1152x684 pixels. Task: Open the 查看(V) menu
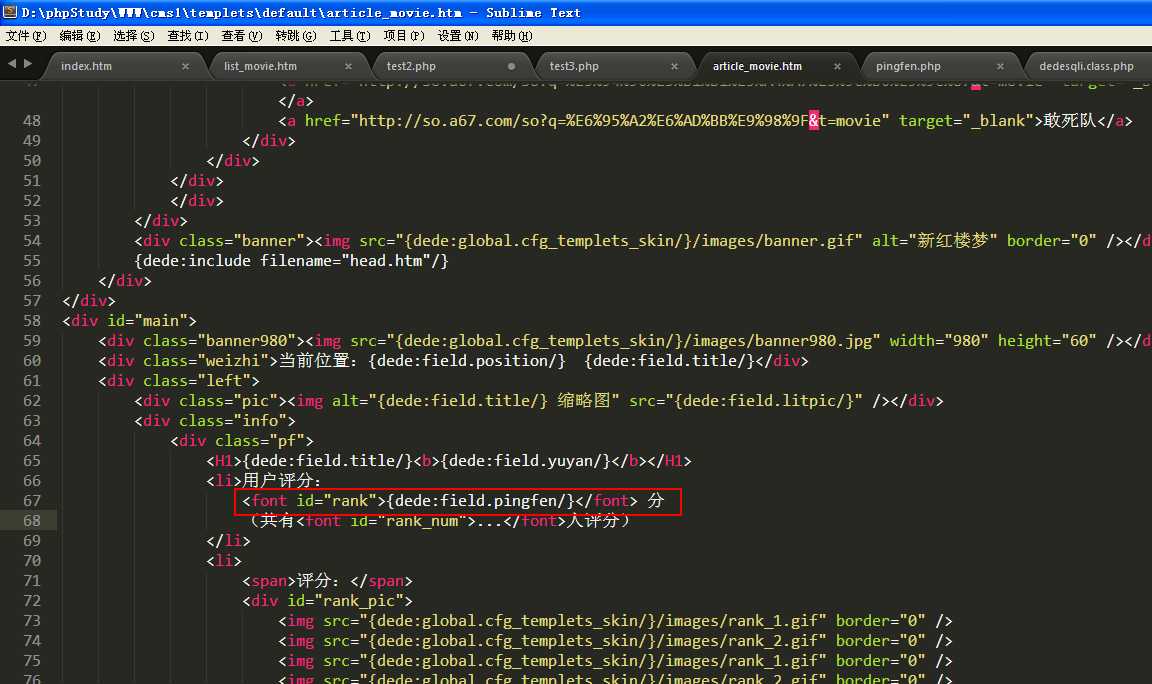[x=242, y=35]
